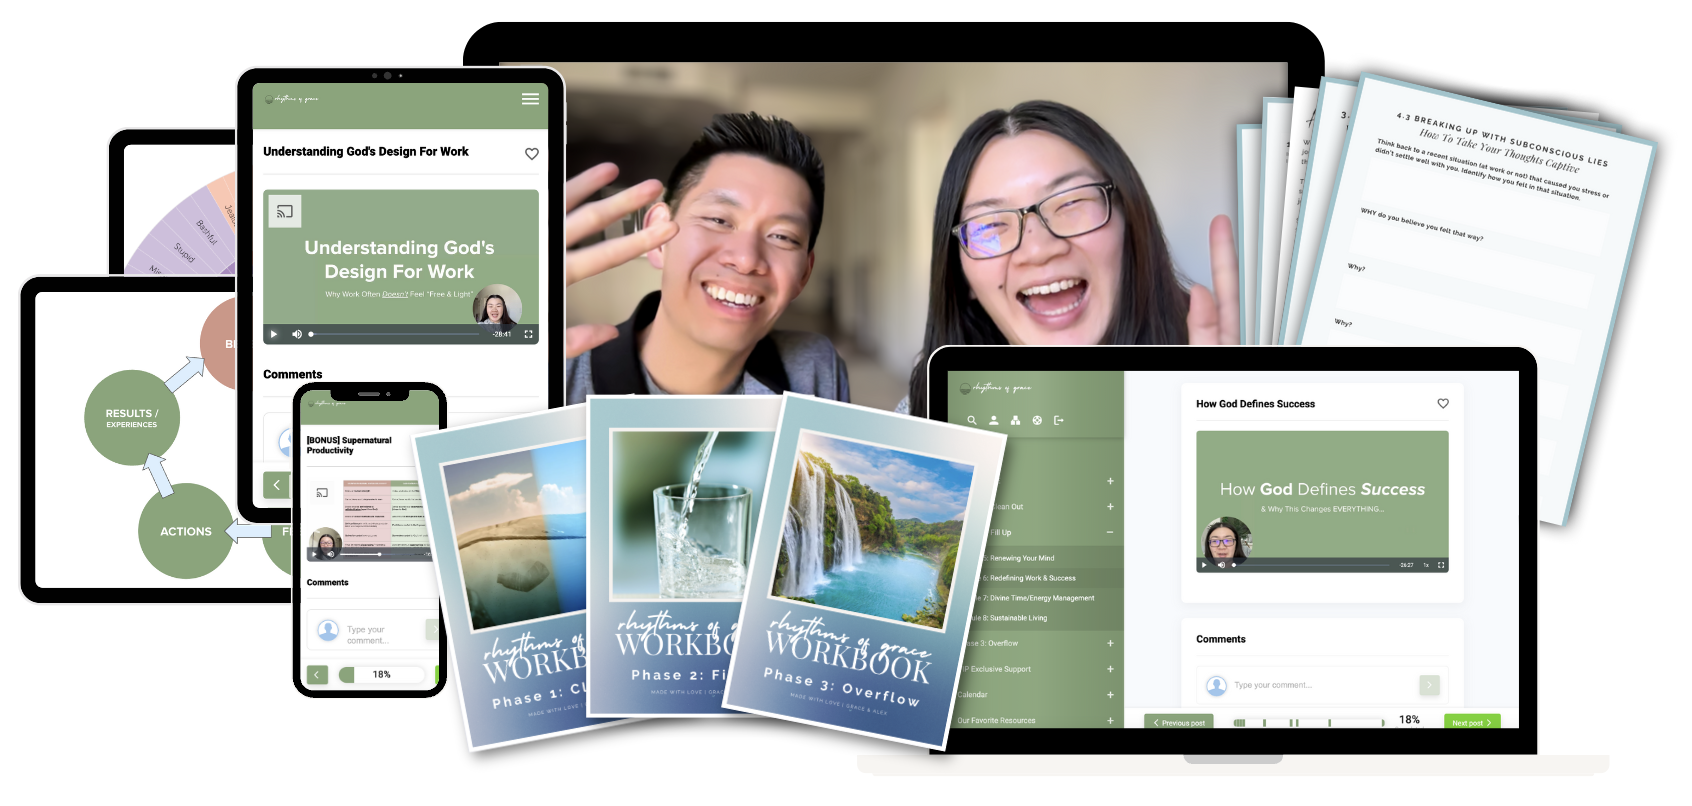Open the user profile icon in the laptop sidebar
1692x806 pixels.
click(x=993, y=421)
